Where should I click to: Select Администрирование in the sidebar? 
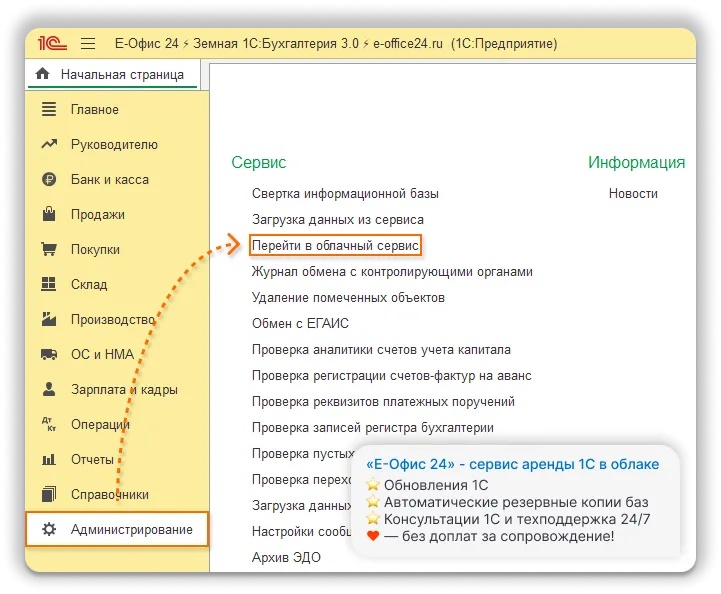(x=131, y=529)
